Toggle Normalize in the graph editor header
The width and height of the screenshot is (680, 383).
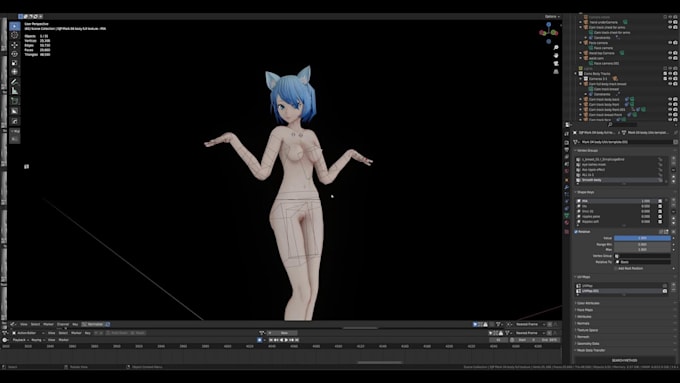(95, 324)
